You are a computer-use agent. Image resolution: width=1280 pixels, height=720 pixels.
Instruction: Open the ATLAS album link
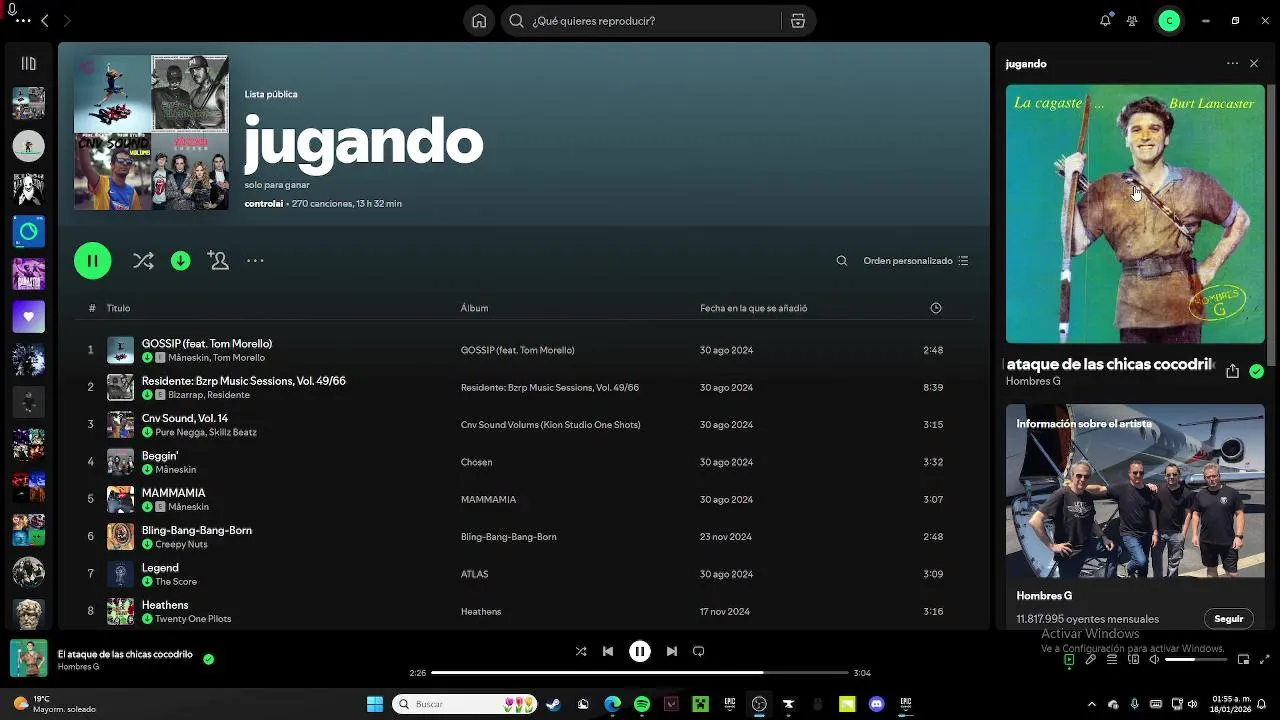click(474, 574)
